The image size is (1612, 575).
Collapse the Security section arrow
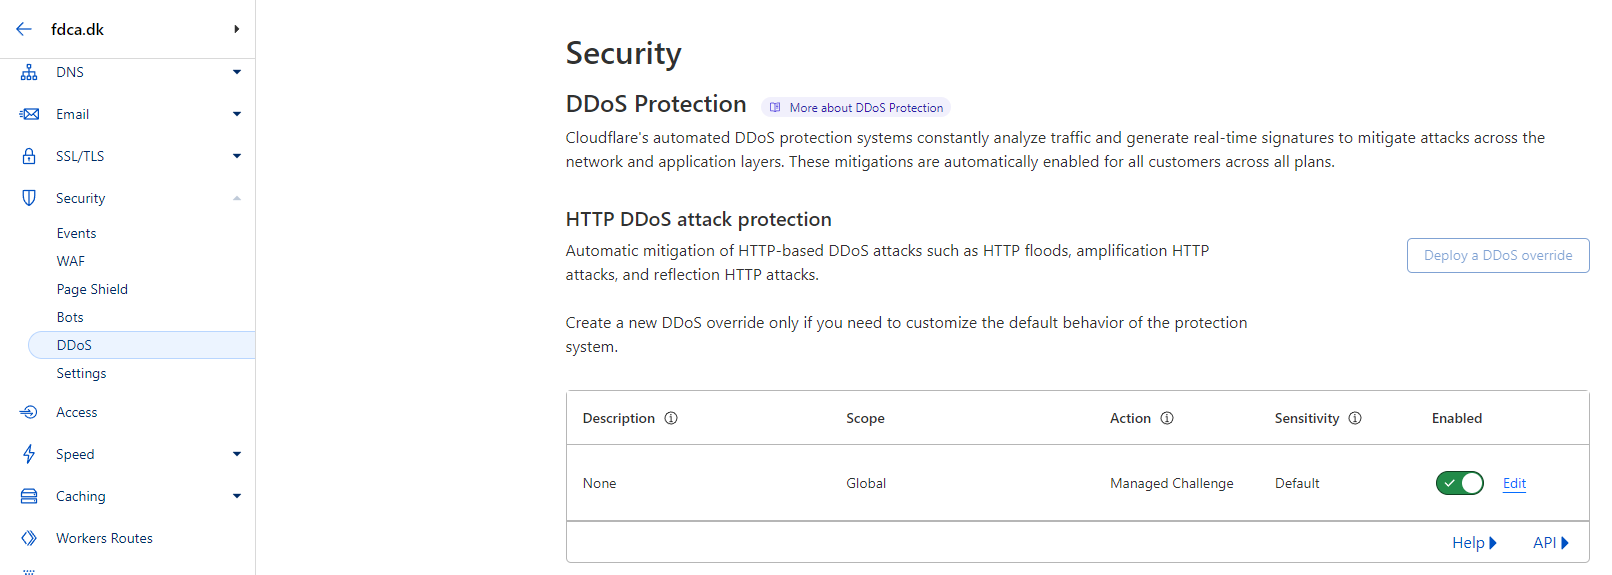click(x=237, y=198)
